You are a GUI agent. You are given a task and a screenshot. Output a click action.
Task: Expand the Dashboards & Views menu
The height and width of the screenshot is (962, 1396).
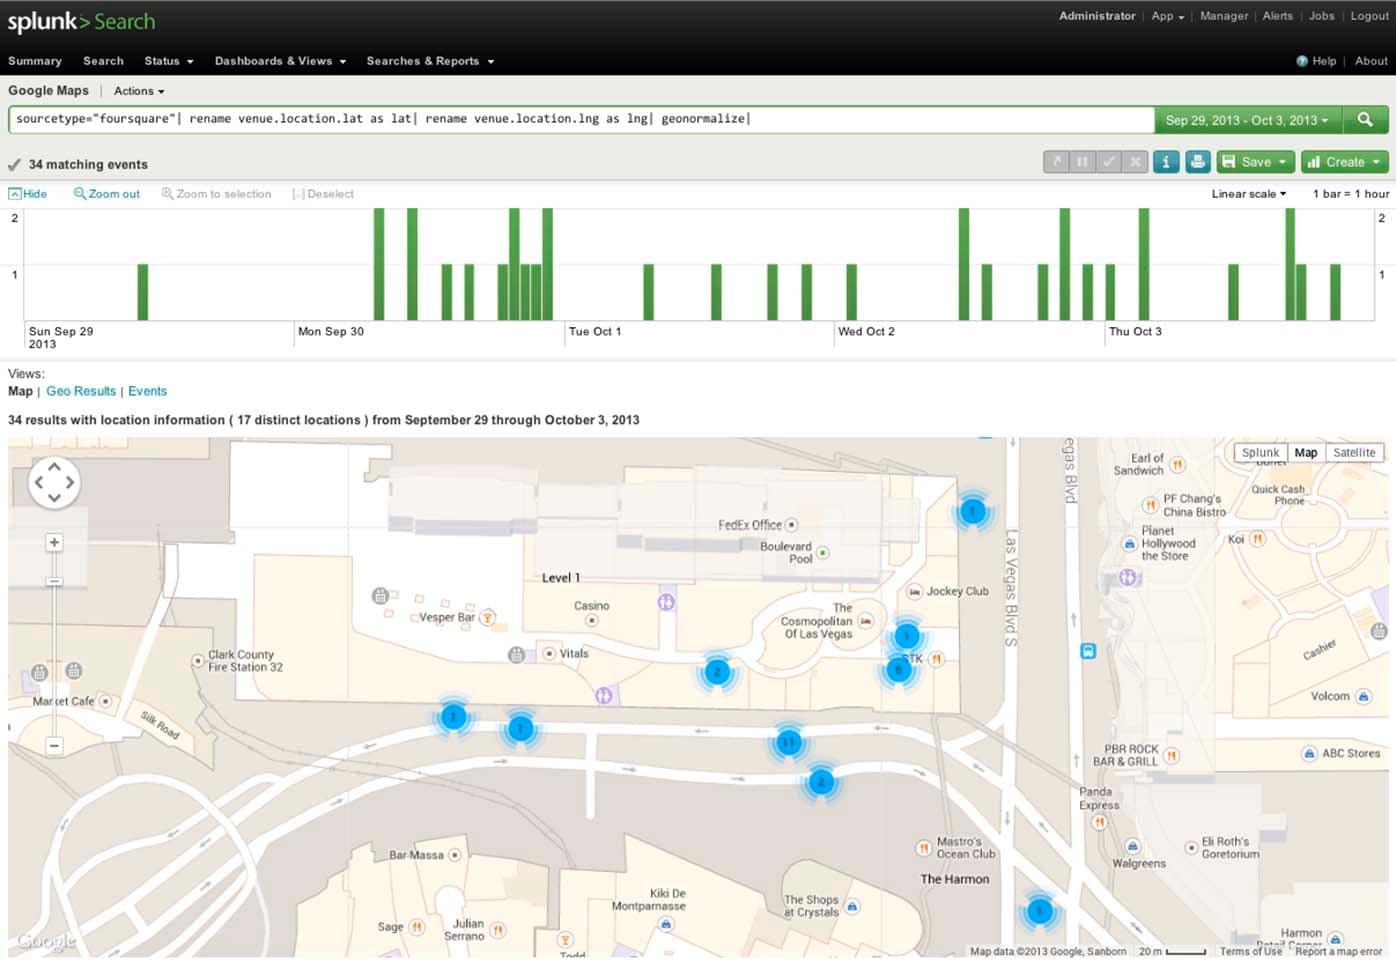click(x=281, y=61)
